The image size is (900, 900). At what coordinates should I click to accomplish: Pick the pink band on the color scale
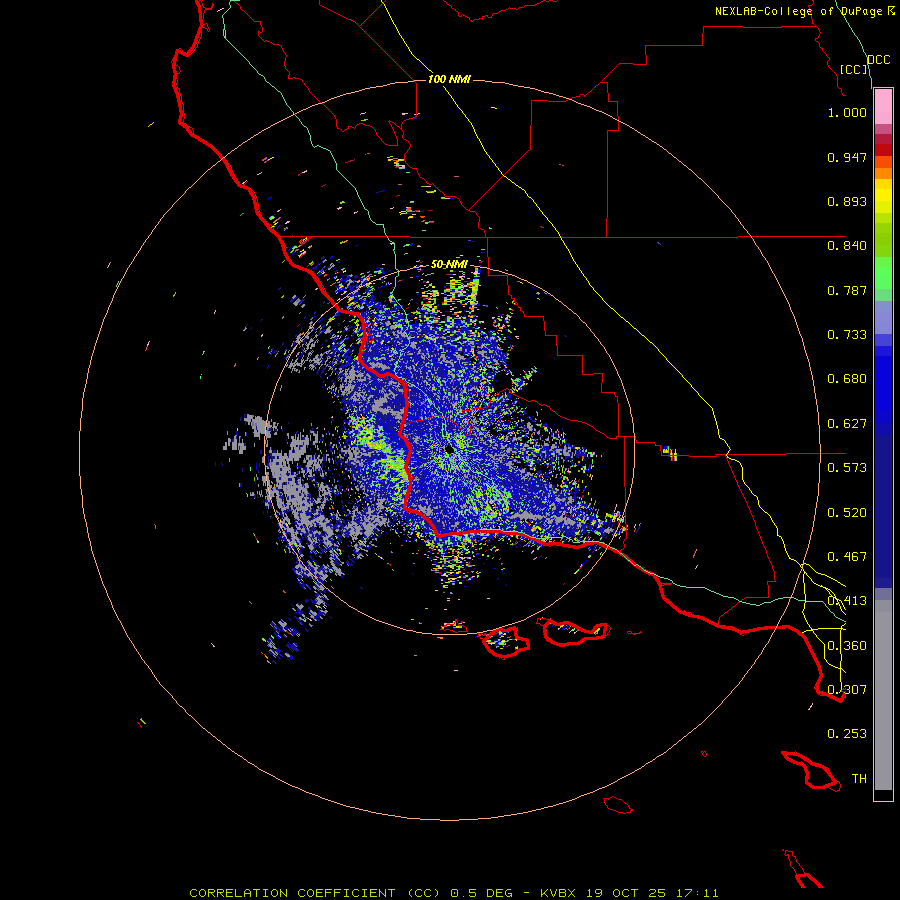(x=883, y=107)
